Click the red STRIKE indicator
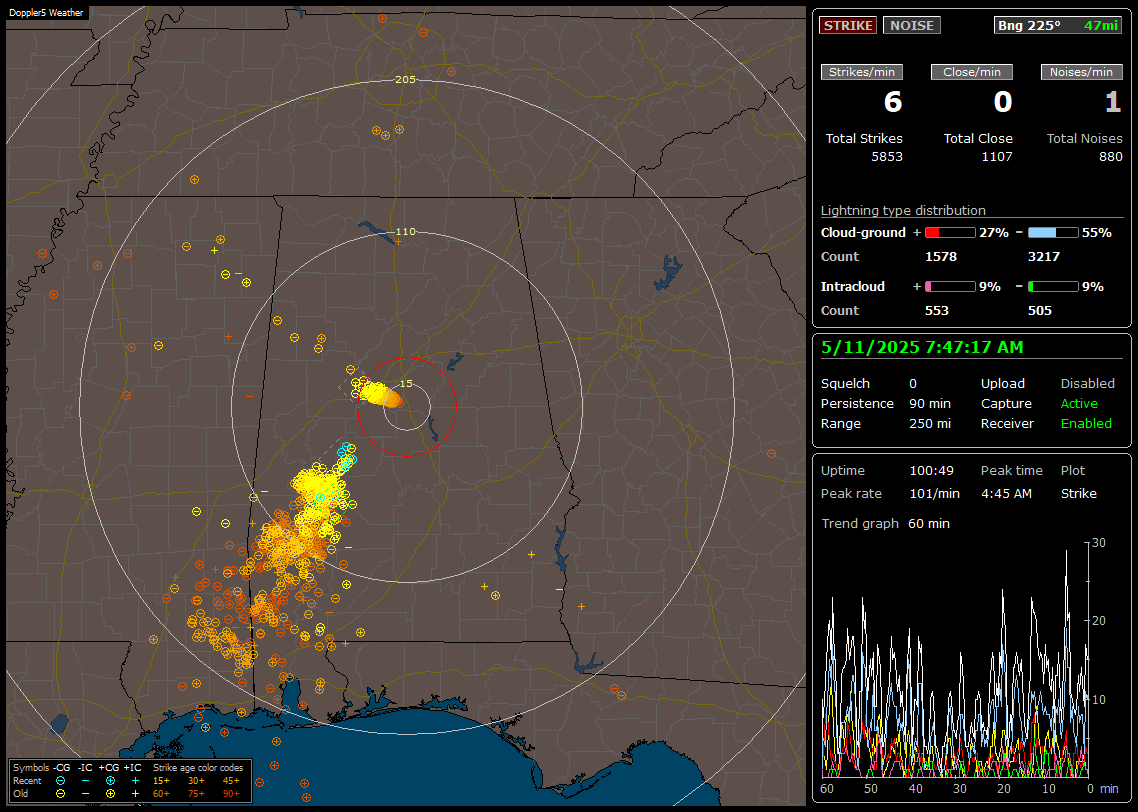 (848, 25)
